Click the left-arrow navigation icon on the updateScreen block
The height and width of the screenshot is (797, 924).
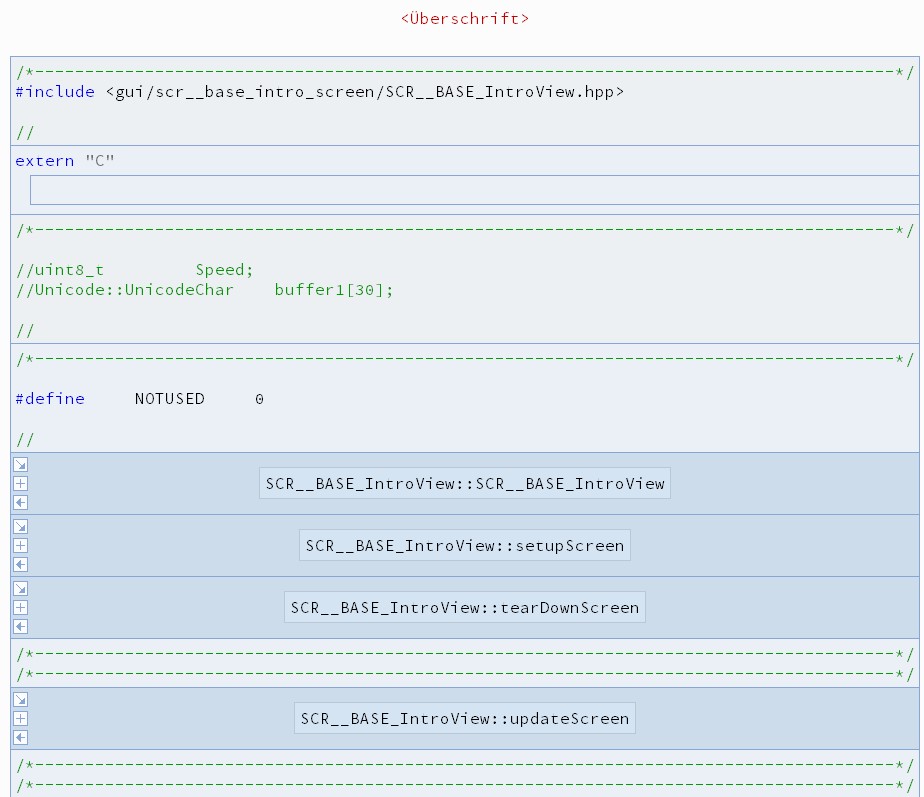21,737
